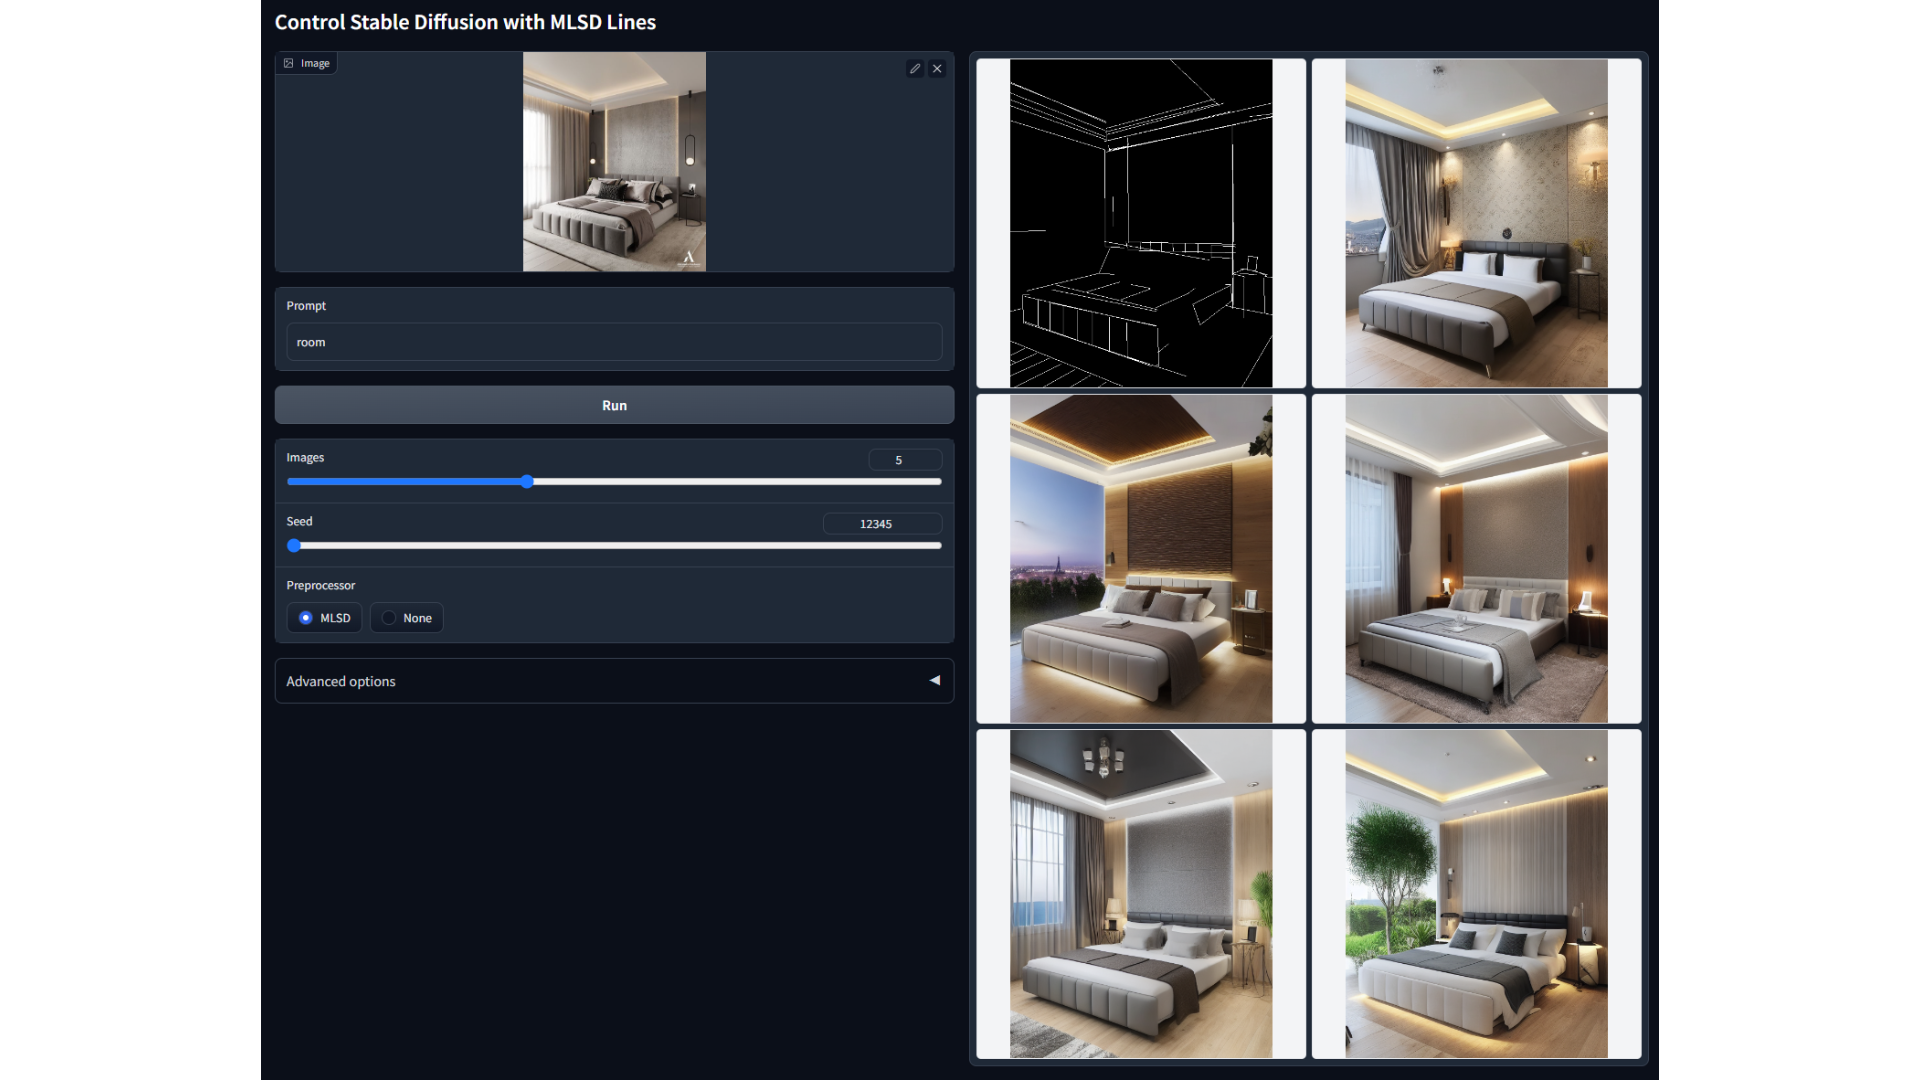
Task: Remove uploaded image with the X icon
Action: pyautogui.click(x=937, y=69)
